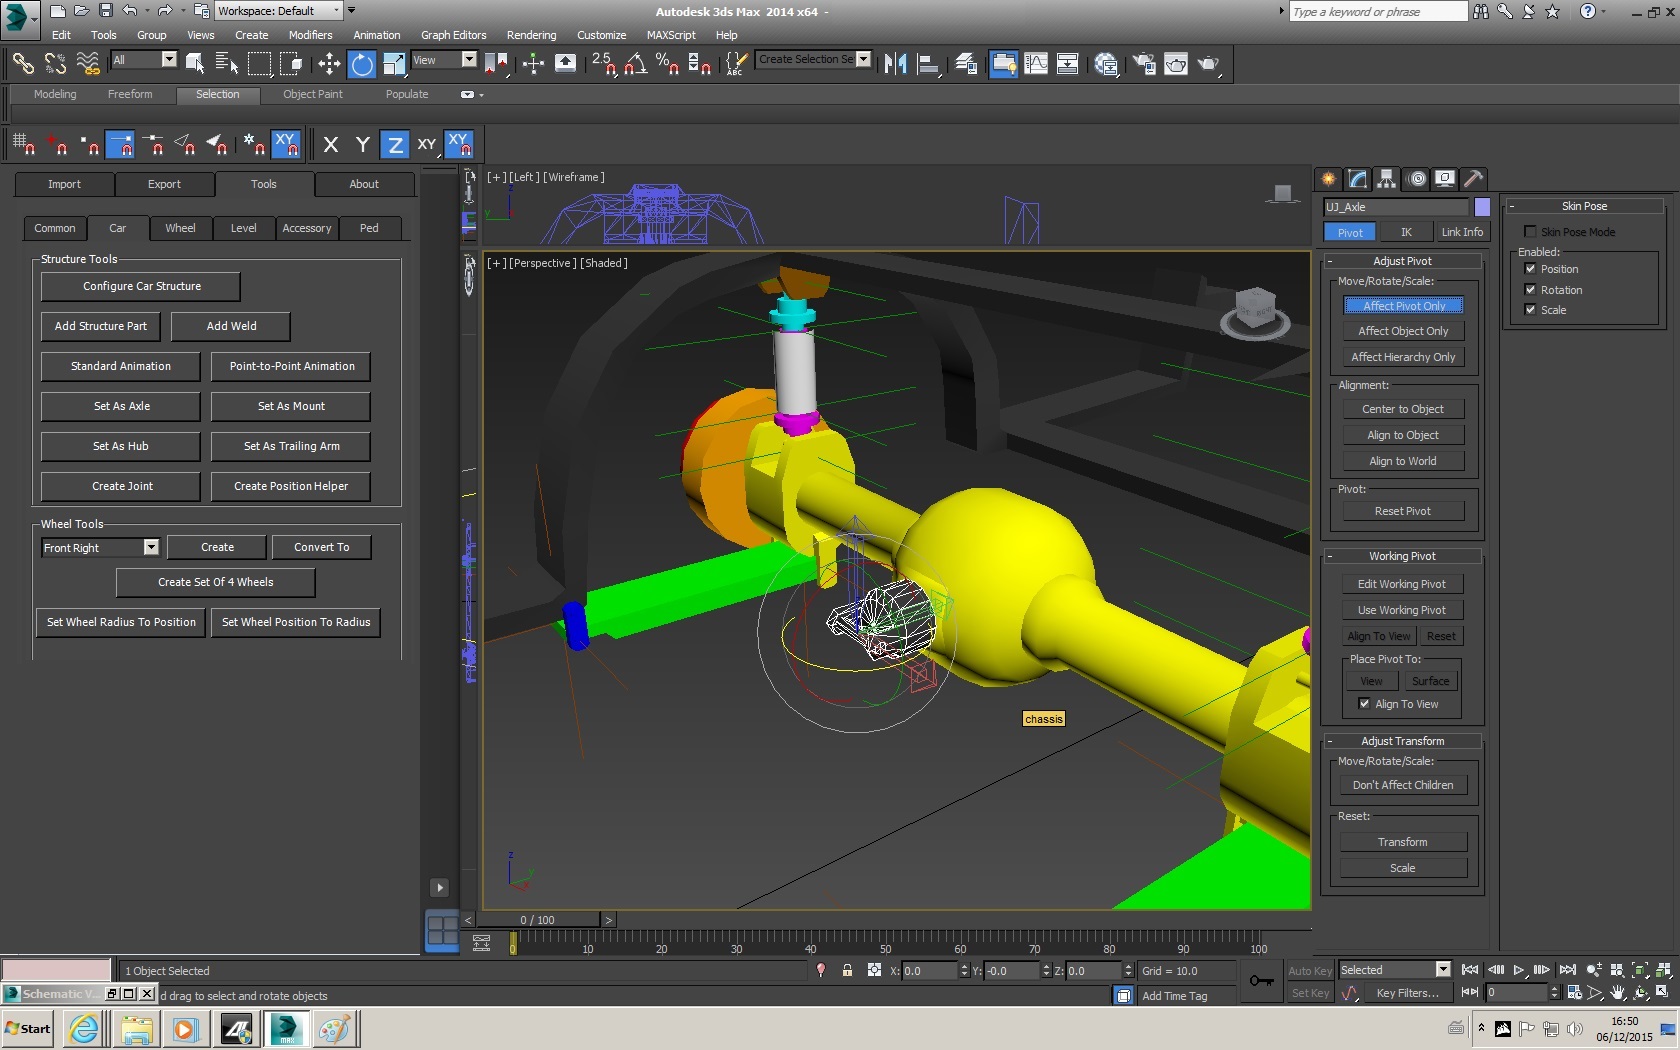Viewport: 1680px width, 1050px height.
Task: Uncheck the Rotation checkbox in Skin Pose
Action: point(1530,290)
